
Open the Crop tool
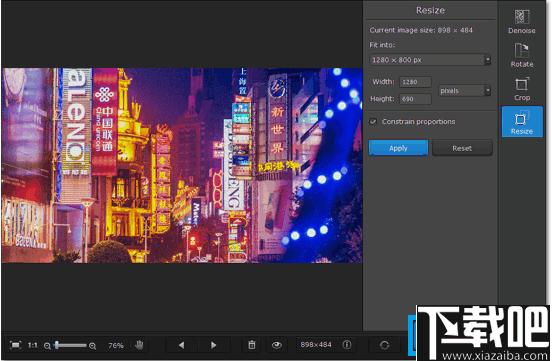click(x=522, y=89)
